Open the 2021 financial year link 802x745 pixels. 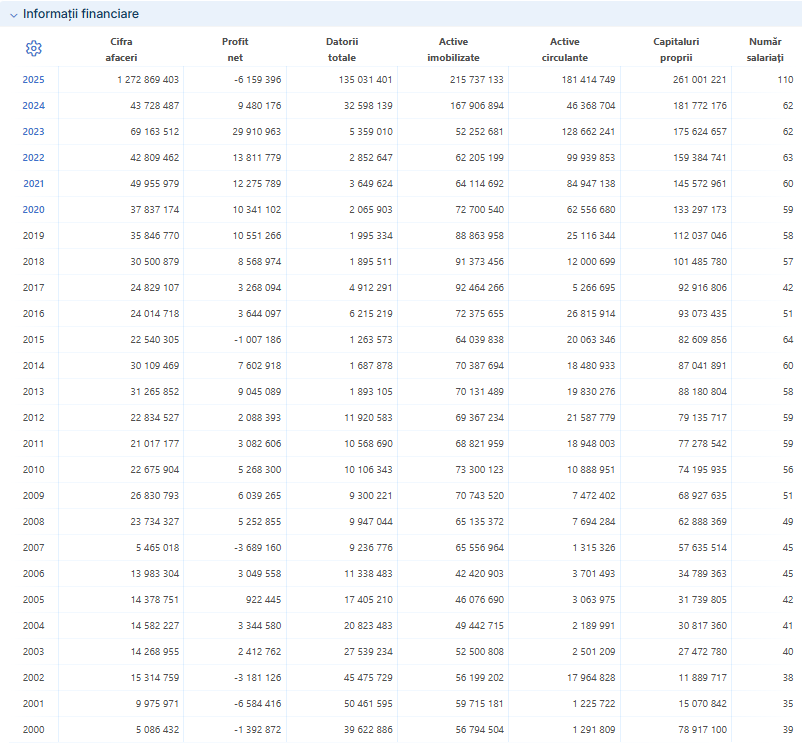click(x=33, y=184)
